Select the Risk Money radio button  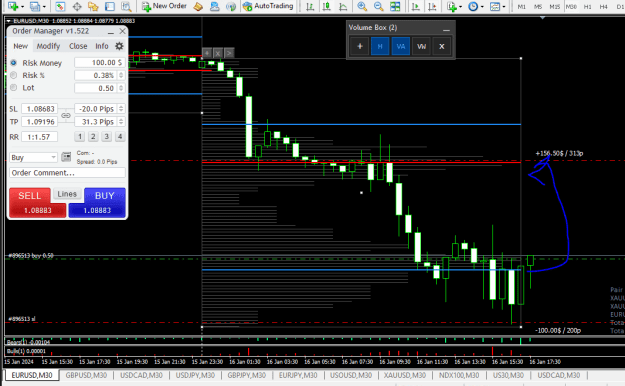[14, 63]
